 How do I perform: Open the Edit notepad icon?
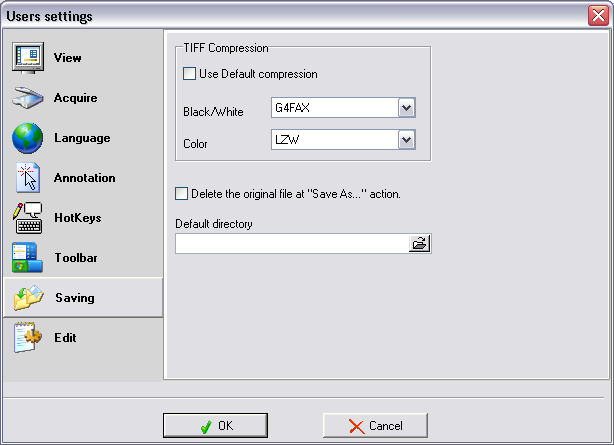tap(27, 338)
